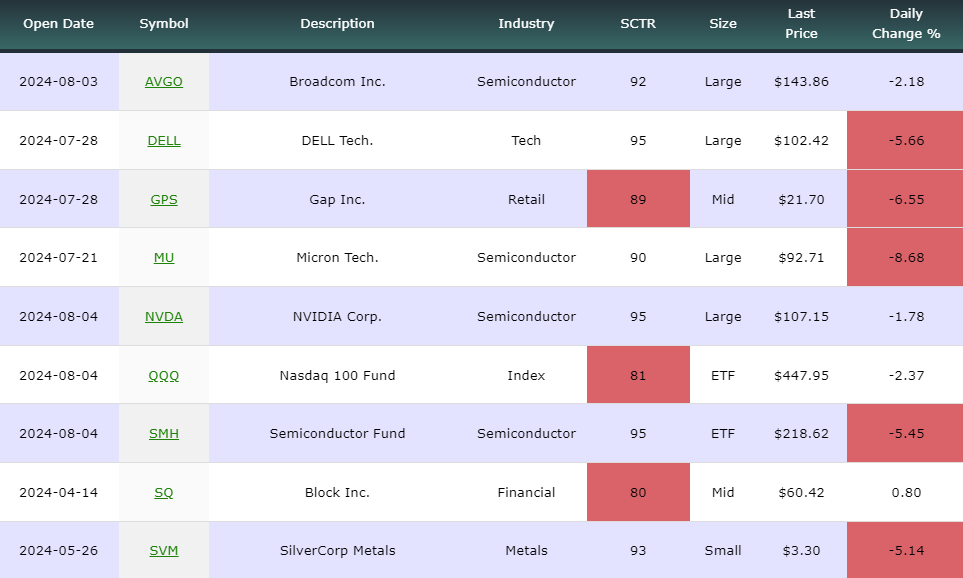Click the -2.18 daily change cell

coord(906,82)
